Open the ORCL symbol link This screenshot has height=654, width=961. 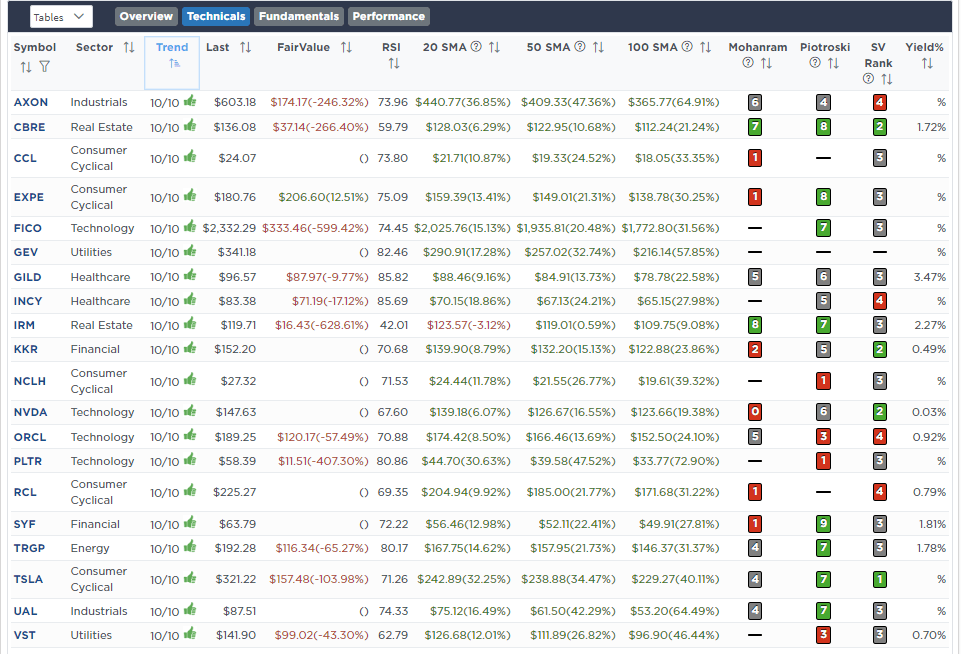point(29,438)
